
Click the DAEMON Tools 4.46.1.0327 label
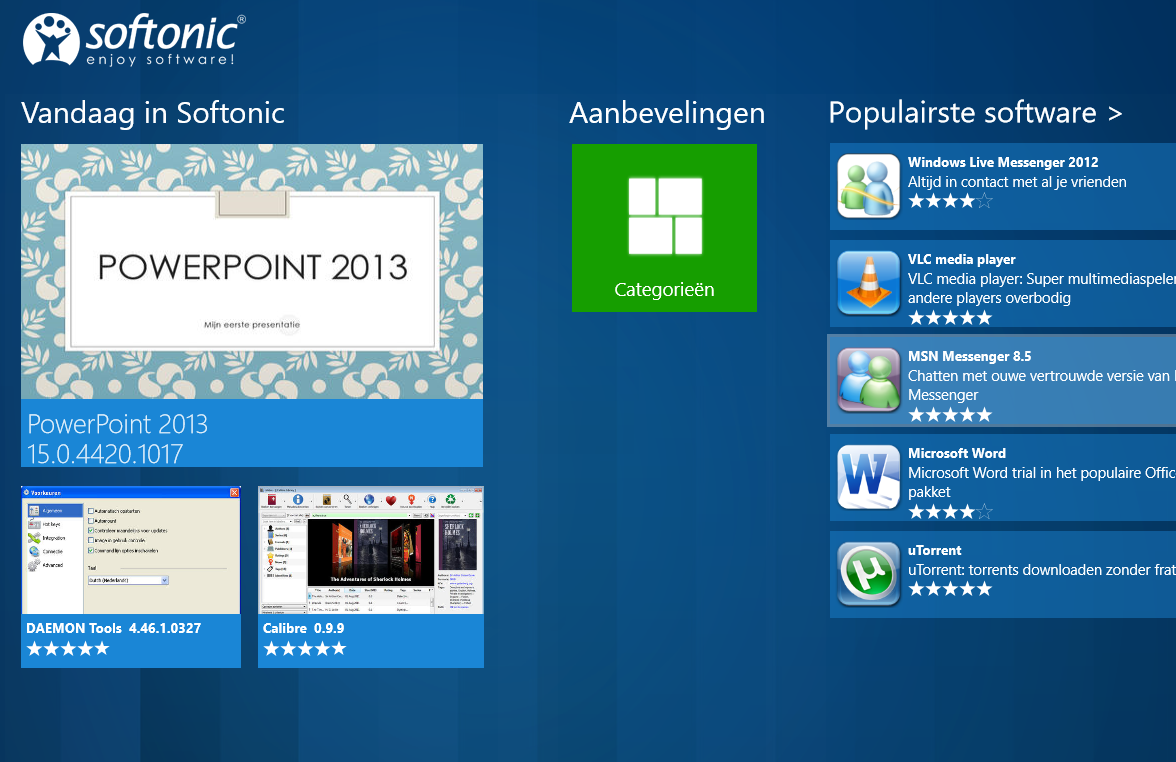[113, 629]
